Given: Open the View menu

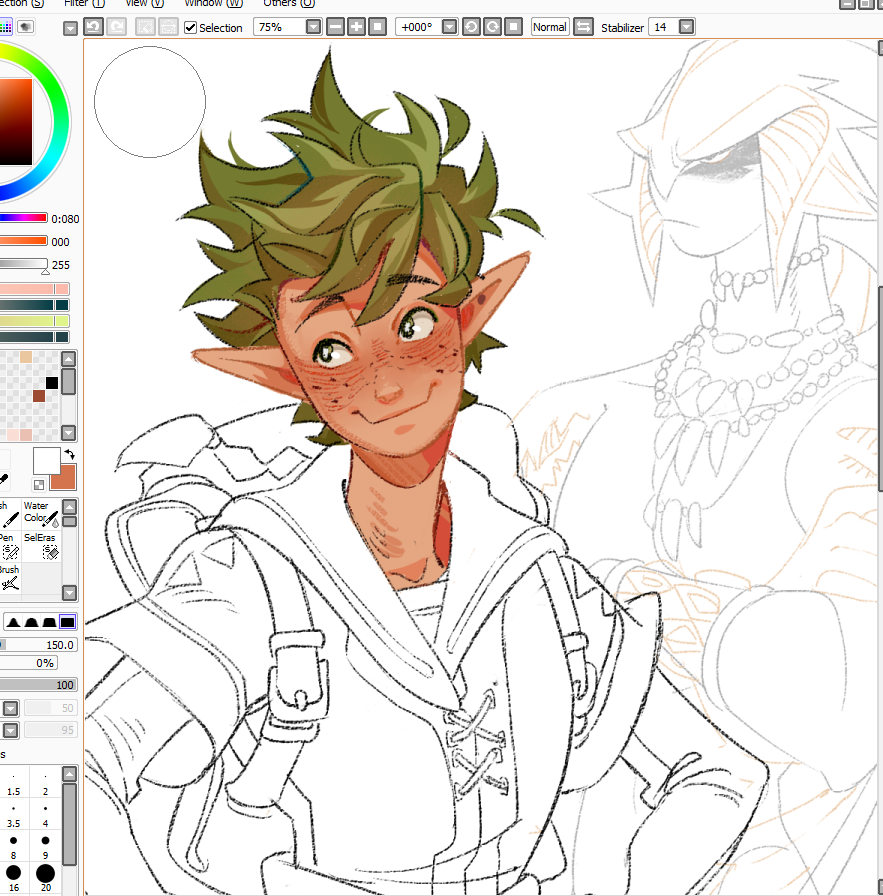Looking at the screenshot, I should pyautogui.click(x=145, y=3).
